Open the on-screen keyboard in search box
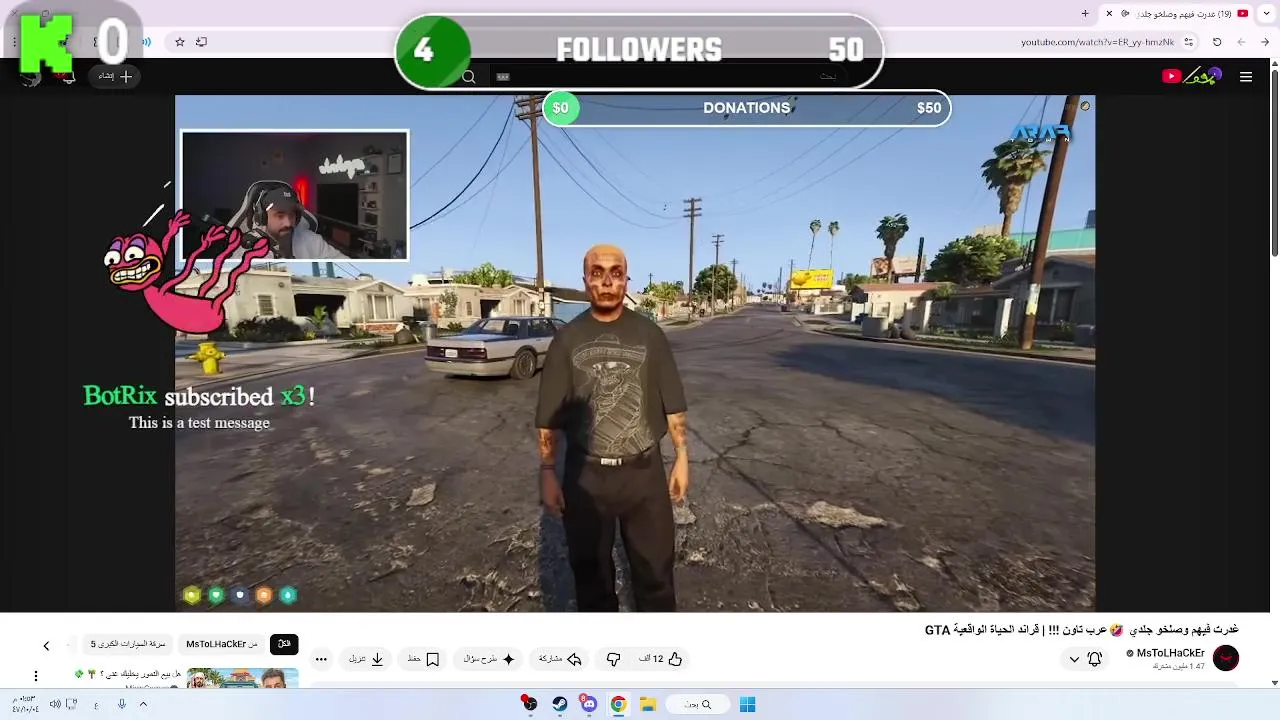 pos(503,77)
